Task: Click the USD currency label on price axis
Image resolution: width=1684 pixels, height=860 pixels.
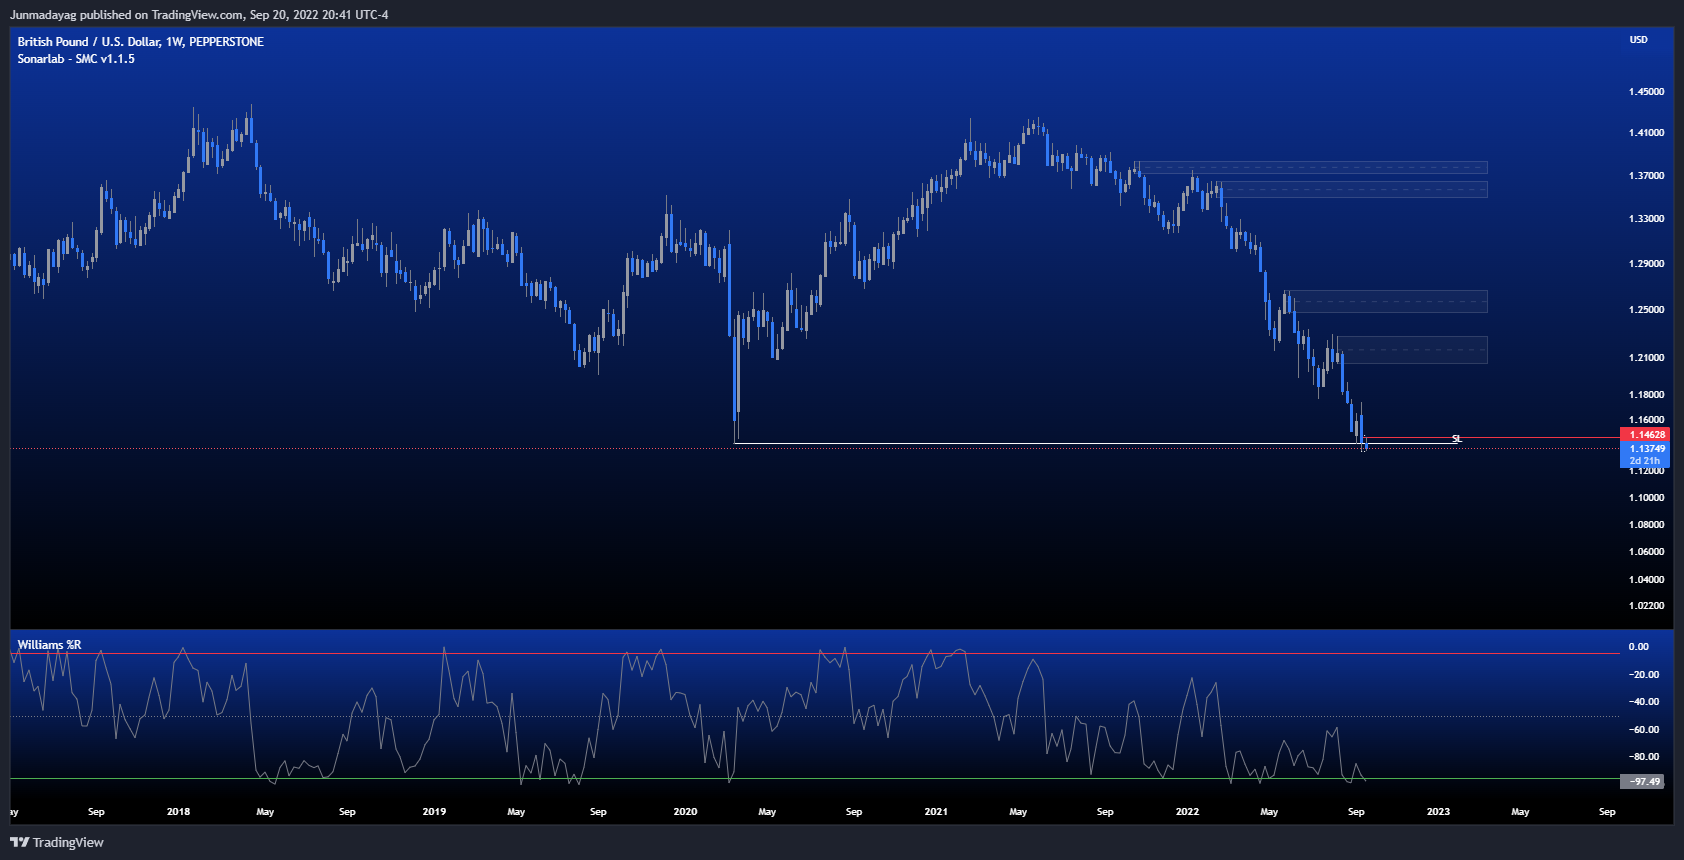Action: pos(1638,40)
